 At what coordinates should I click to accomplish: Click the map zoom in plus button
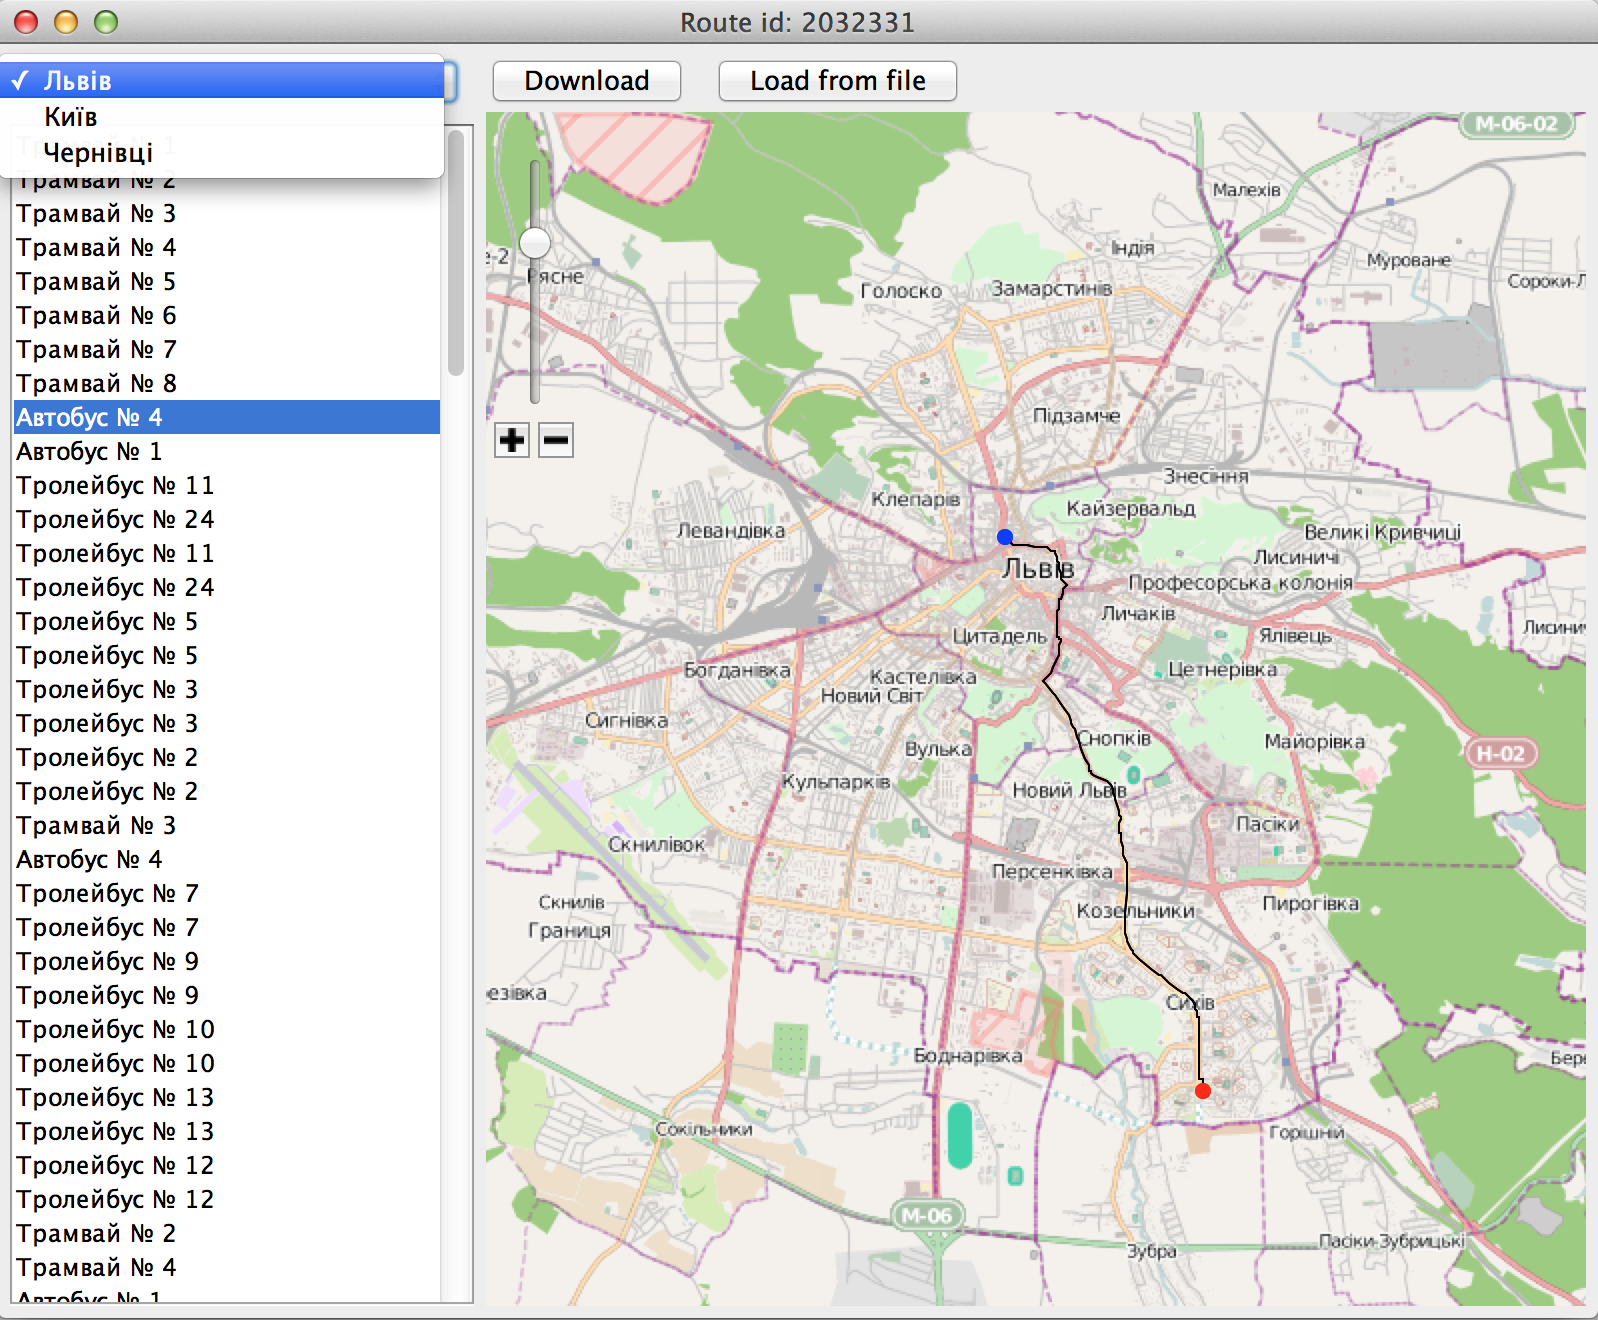tap(512, 440)
